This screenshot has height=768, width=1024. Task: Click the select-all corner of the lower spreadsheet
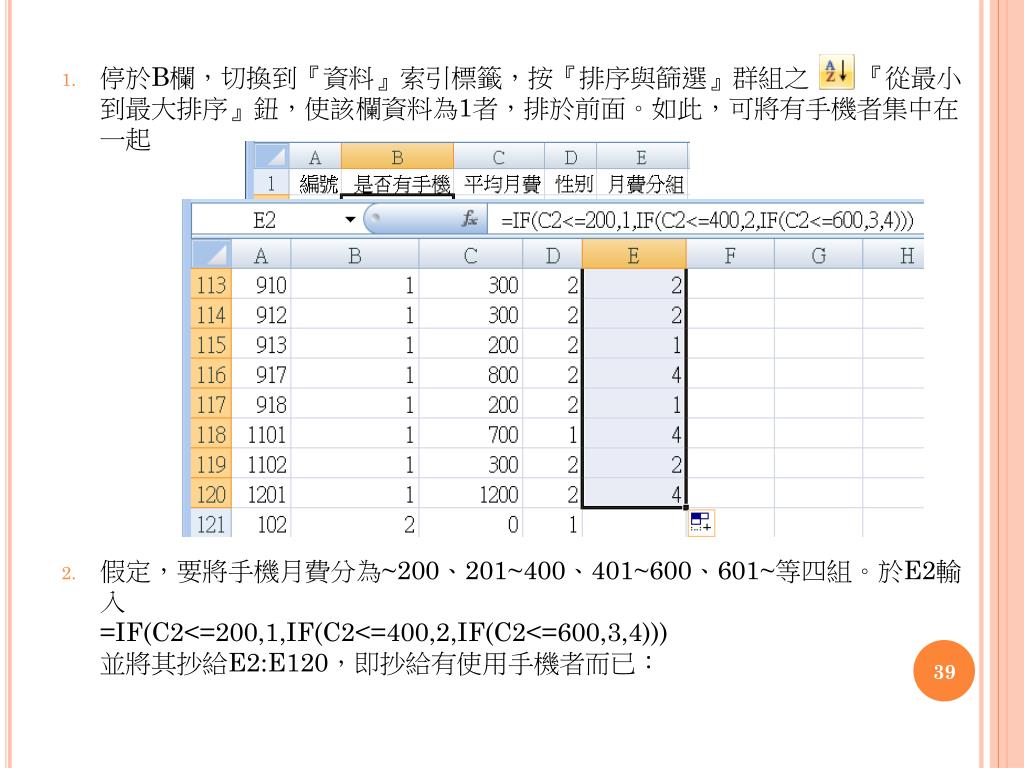point(211,255)
